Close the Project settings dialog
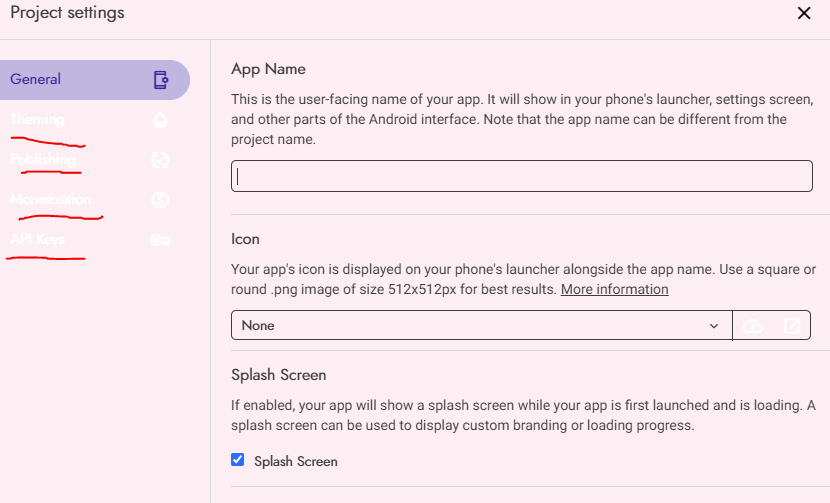Image resolution: width=830 pixels, height=503 pixels. click(x=804, y=13)
